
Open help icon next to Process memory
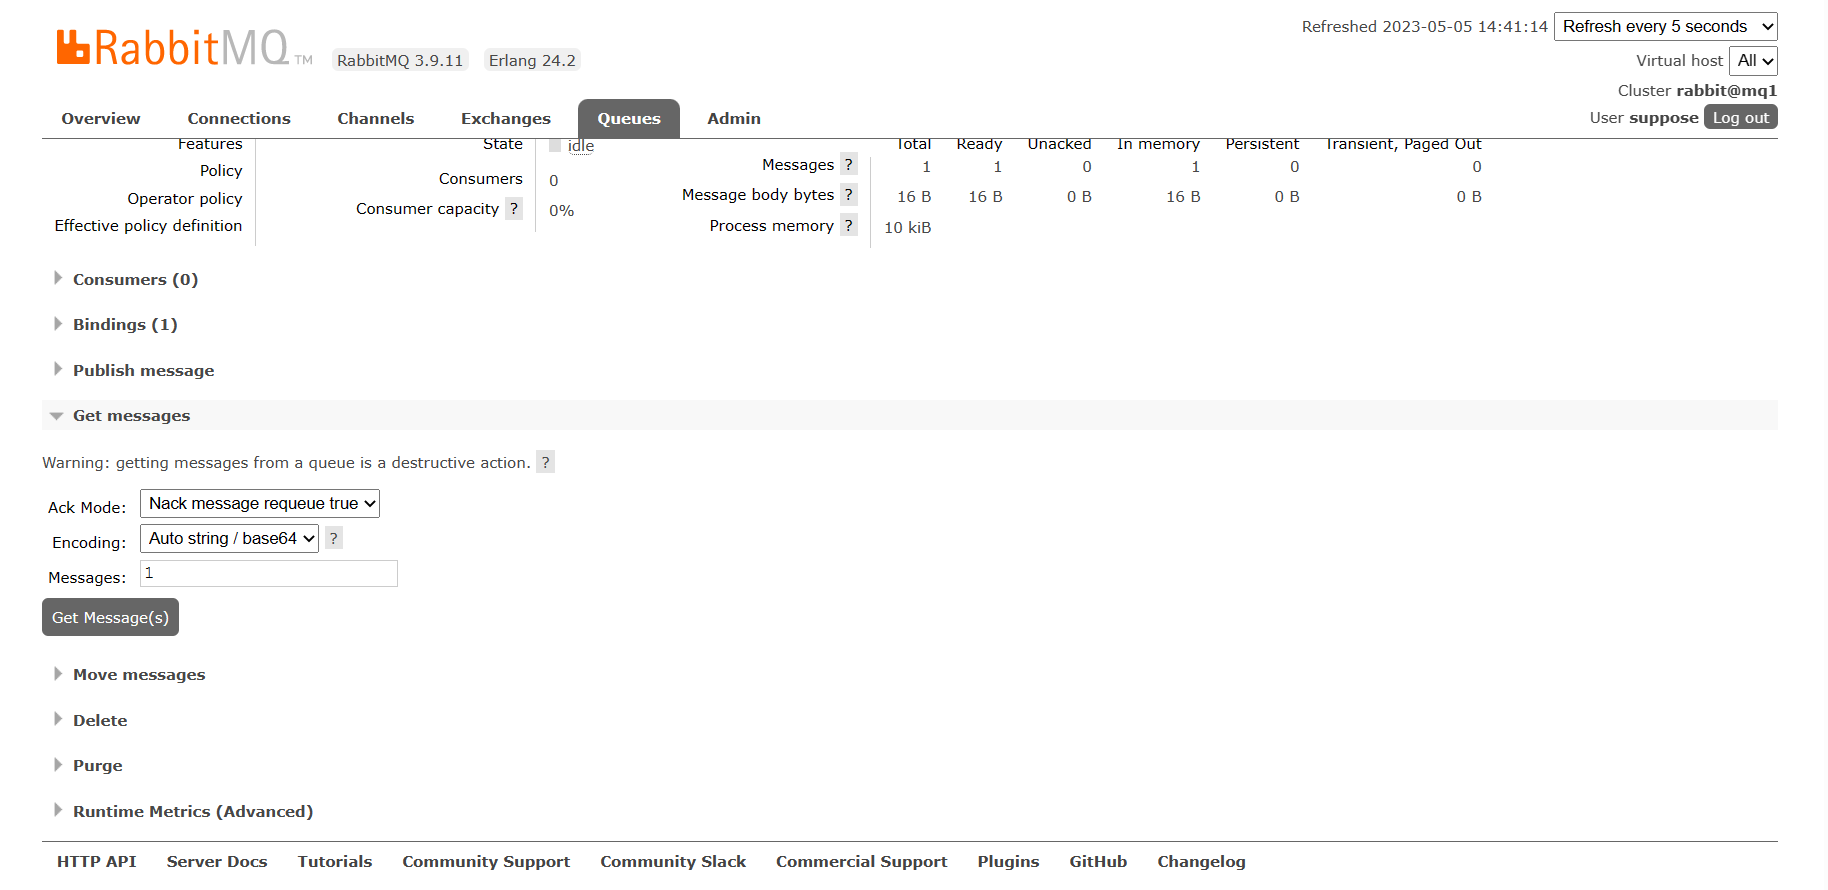pos(848,225)
